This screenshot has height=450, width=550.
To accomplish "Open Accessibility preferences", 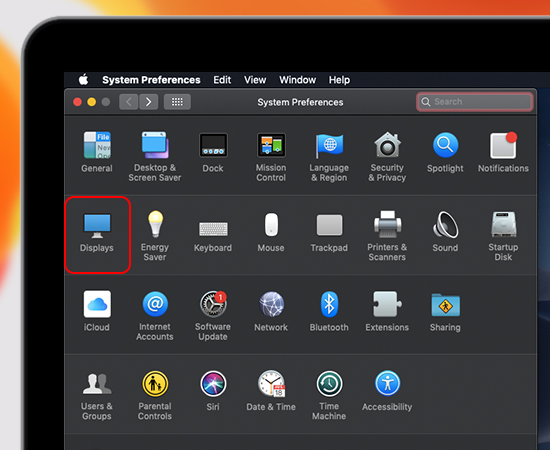I will [x=387, y=391].
